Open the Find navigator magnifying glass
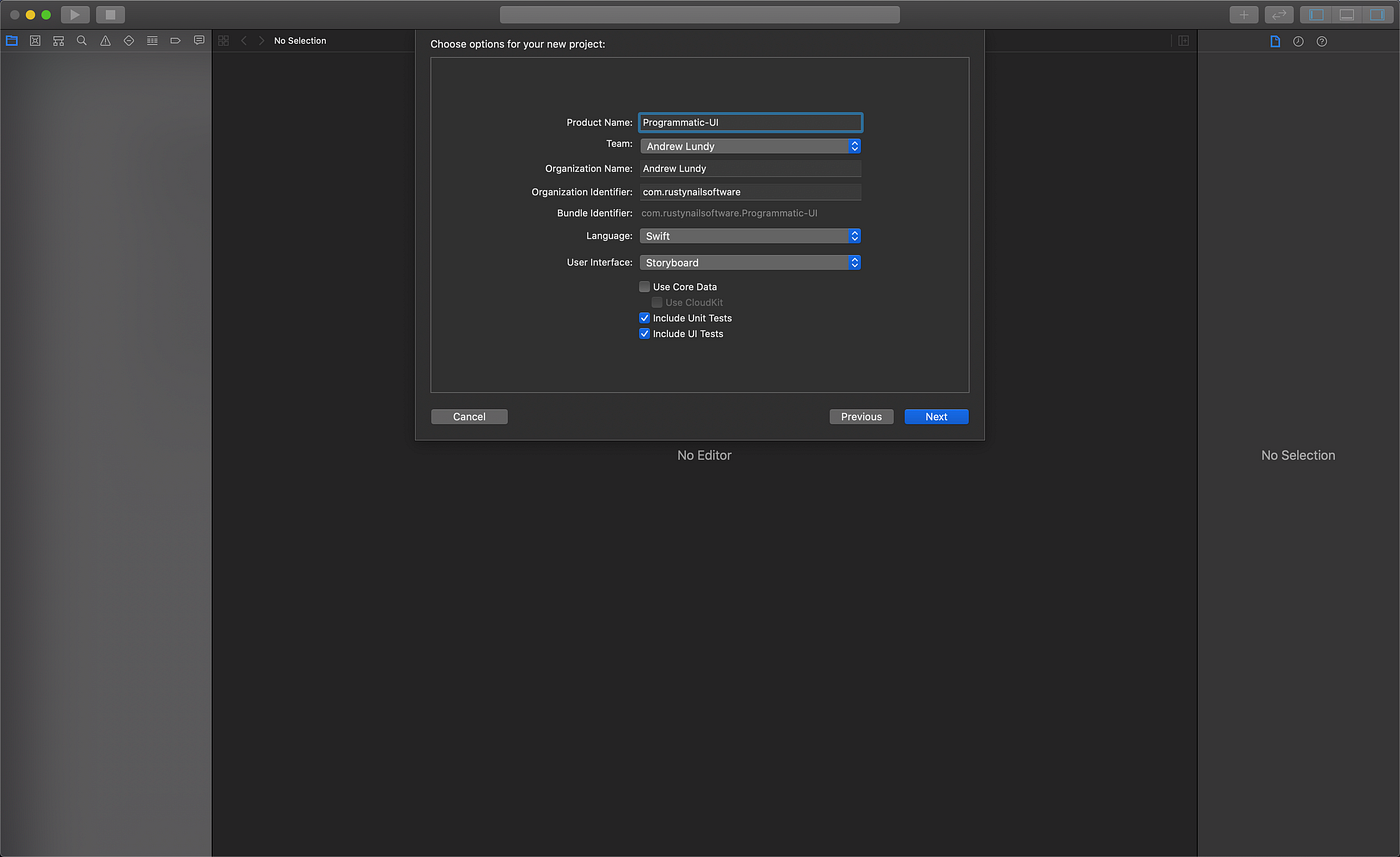This screenshot has width=1400, height=857. point(81,40)
